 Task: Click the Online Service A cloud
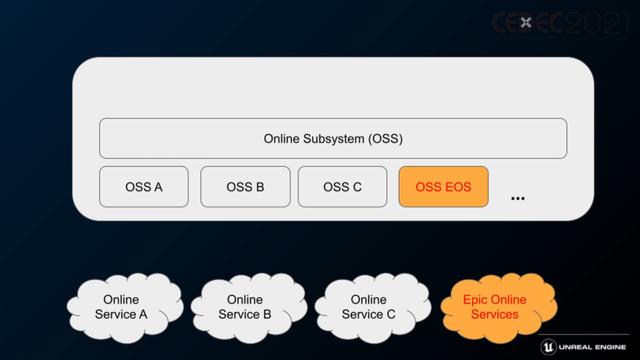click(124, 308)
